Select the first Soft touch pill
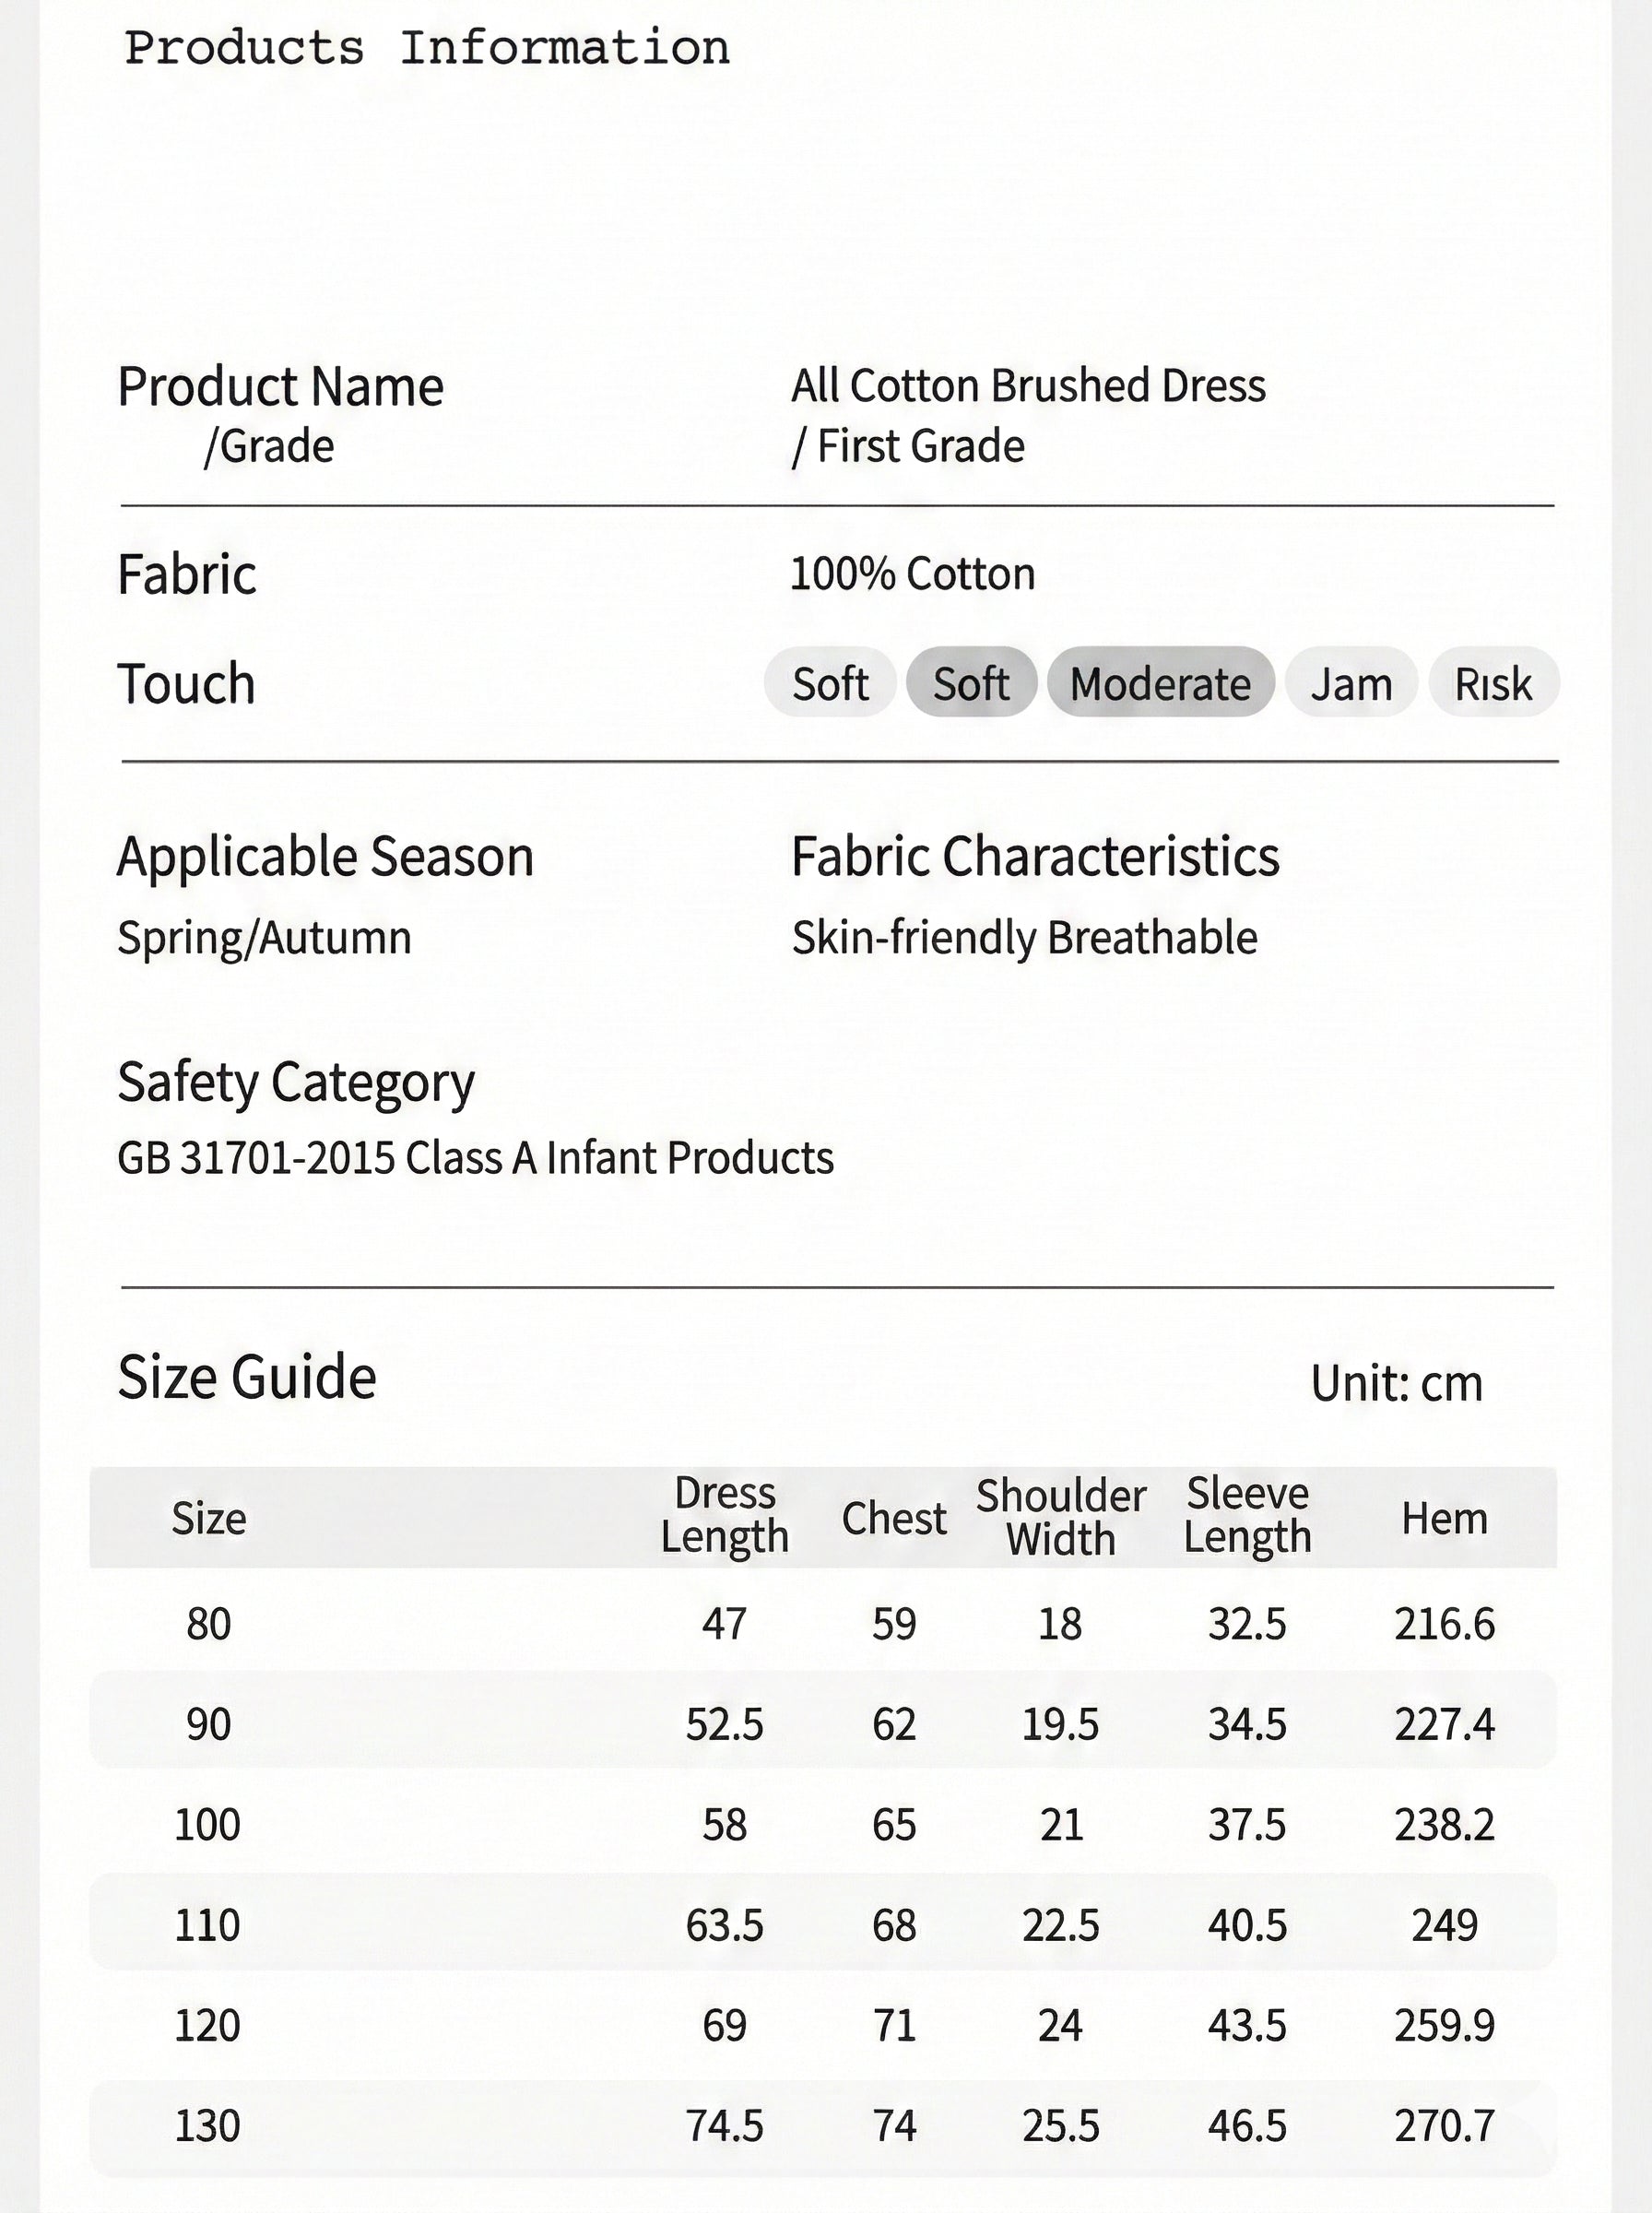This screenshot has width=1652, height=2213. [x=829, y=682]
